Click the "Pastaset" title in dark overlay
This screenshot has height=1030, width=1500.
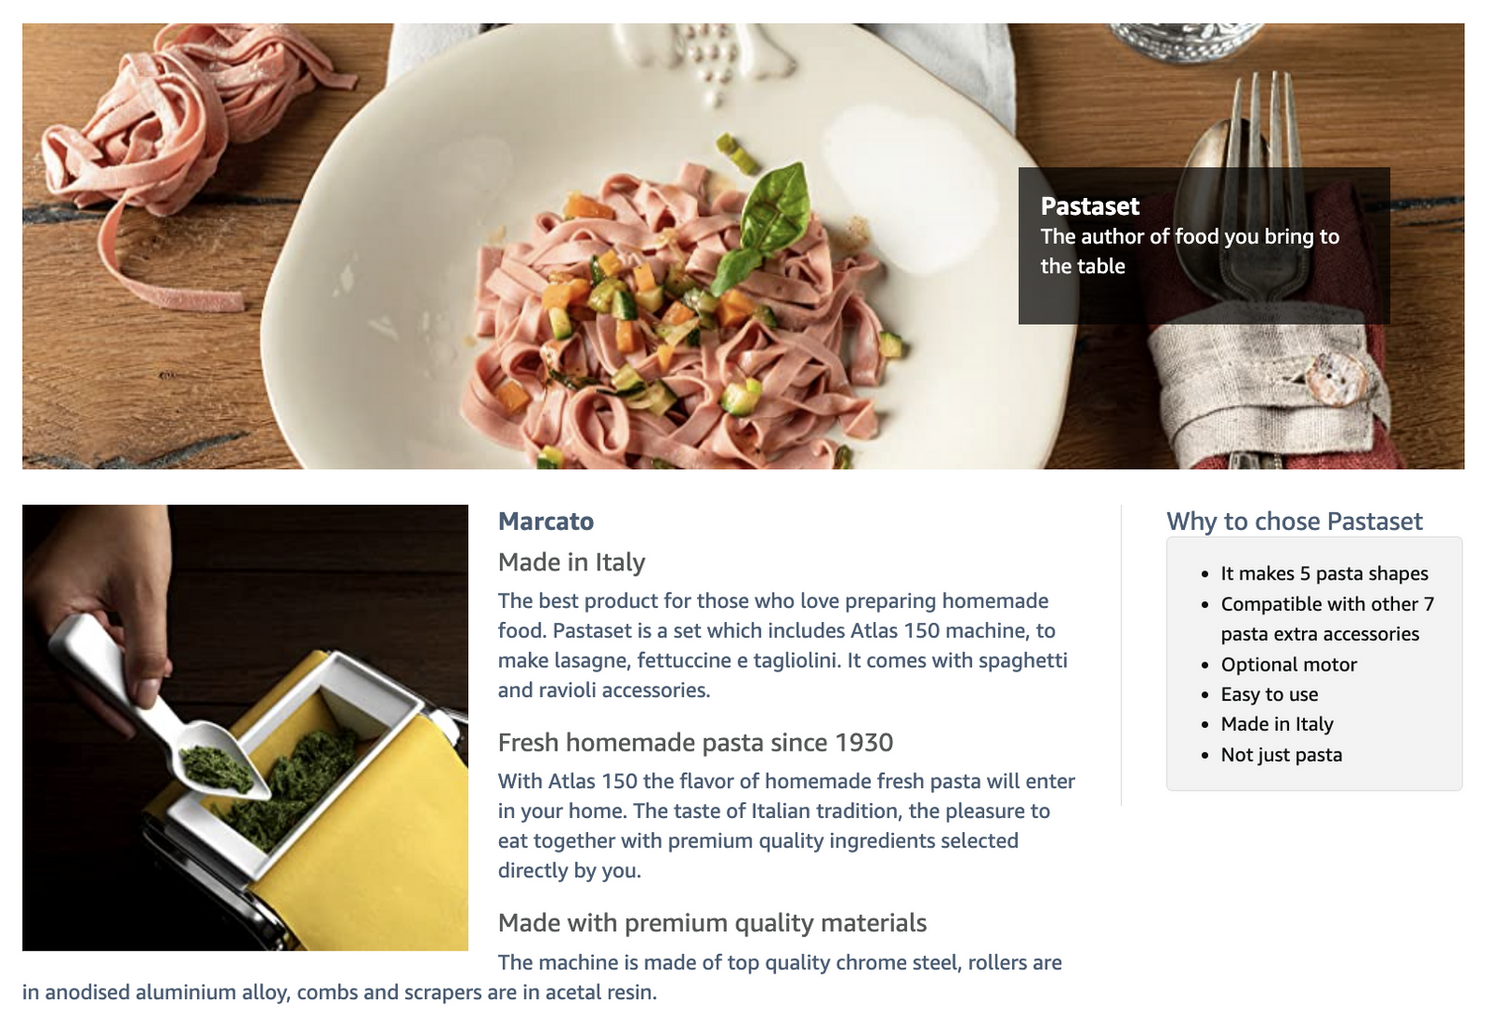[1090, 207]
